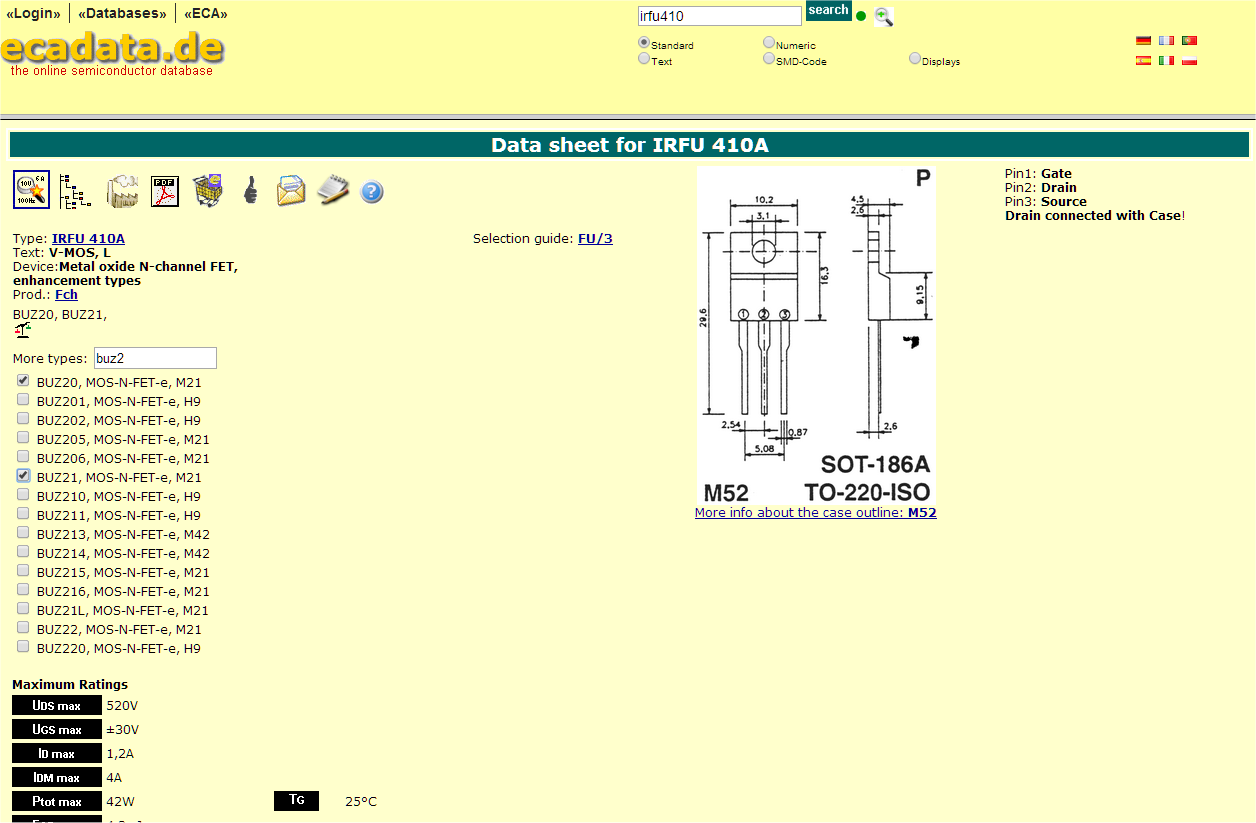
Task: Click the UGS max value ±30V
Action: pos(123,730)
